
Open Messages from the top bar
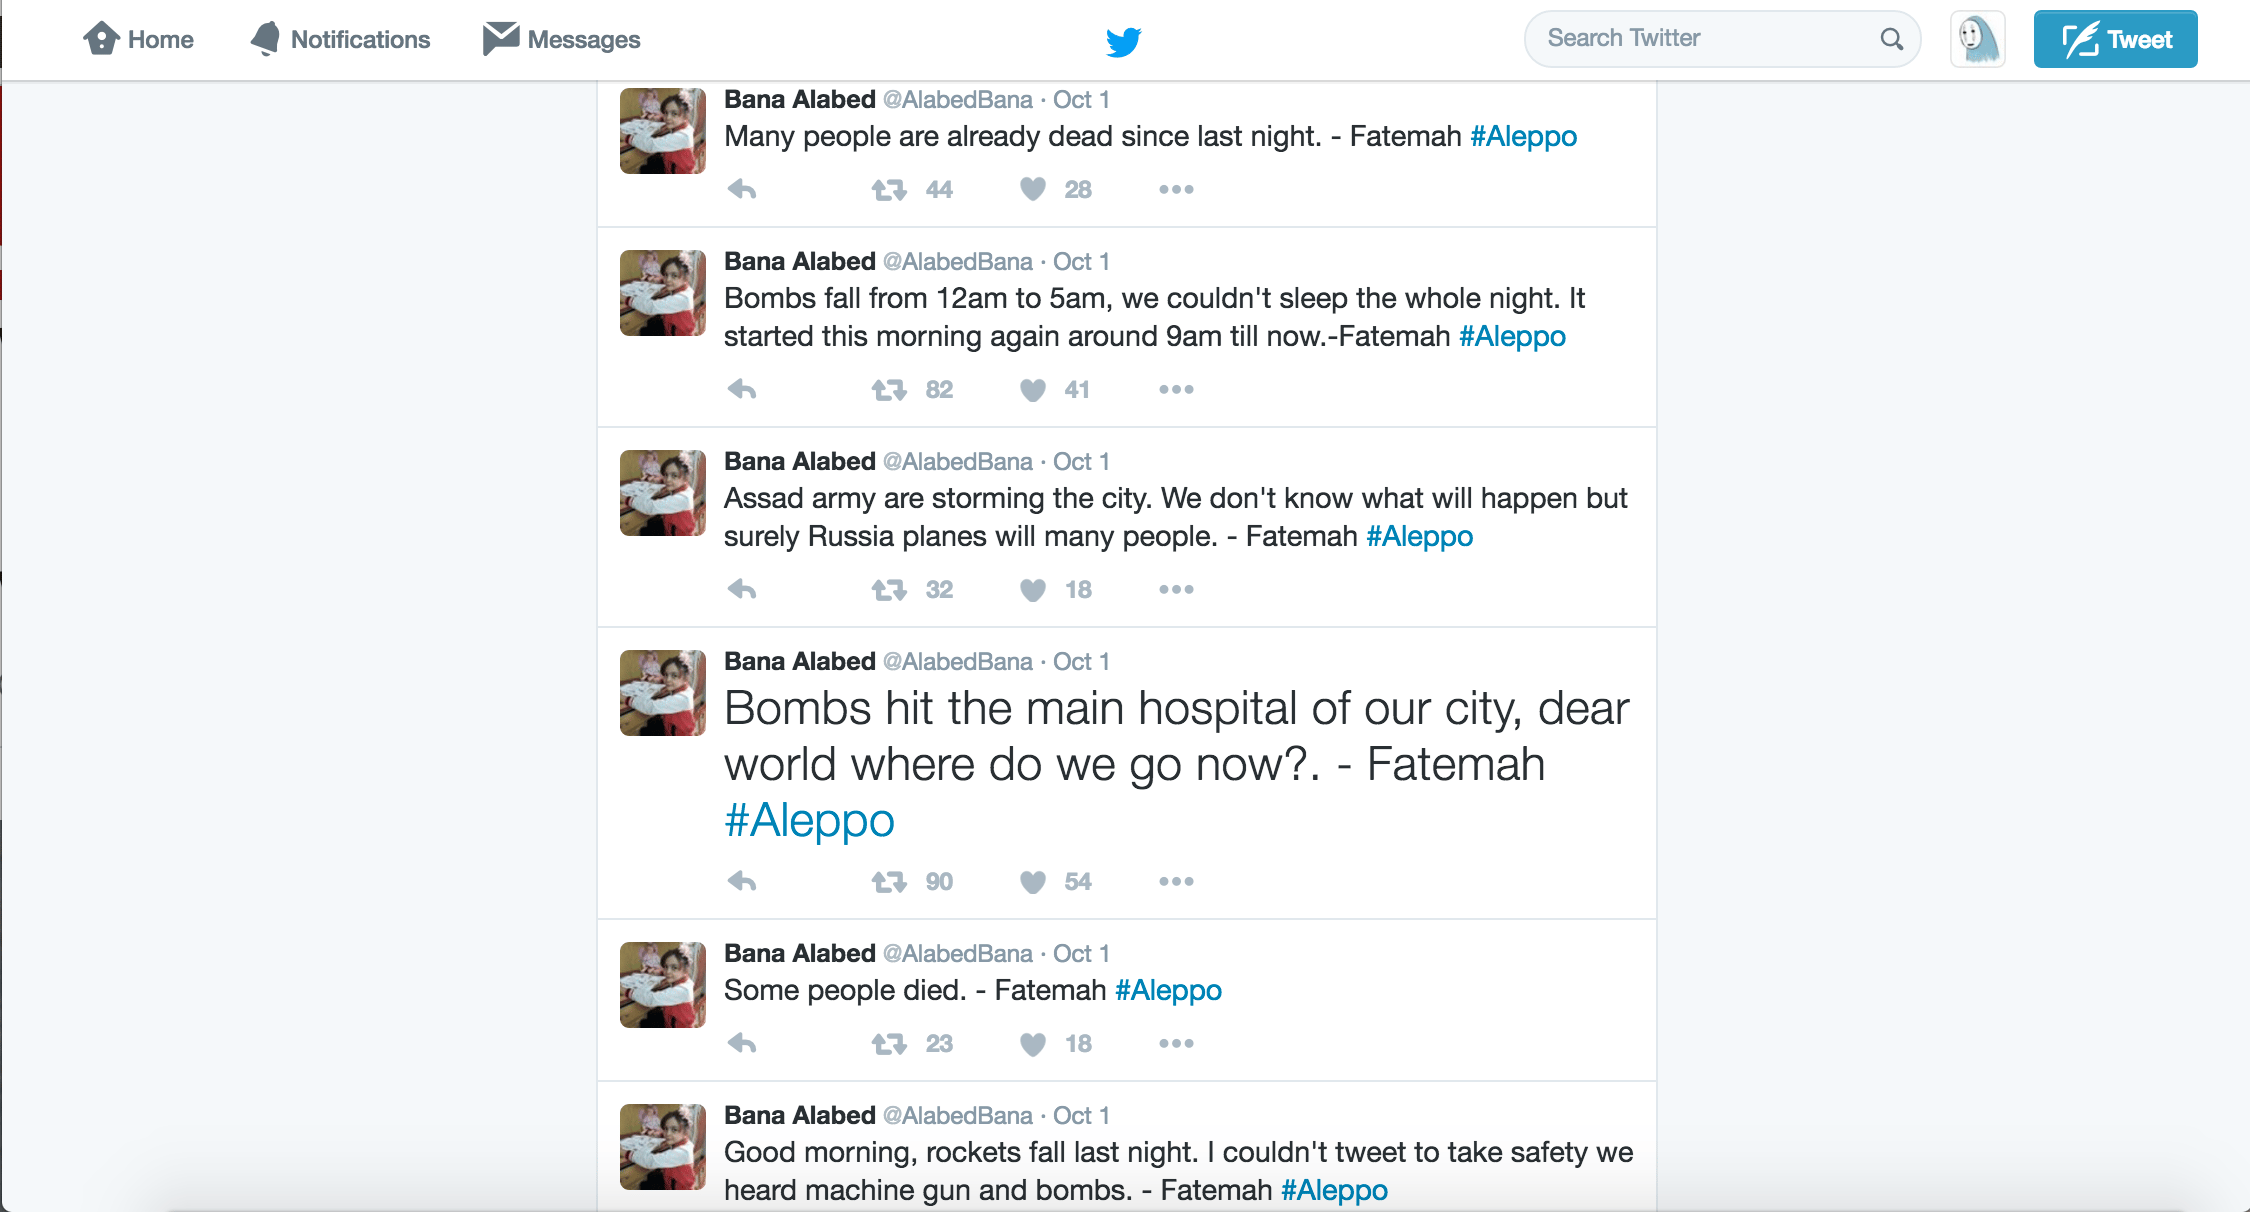pyautogui.click(x=562, y=39)
